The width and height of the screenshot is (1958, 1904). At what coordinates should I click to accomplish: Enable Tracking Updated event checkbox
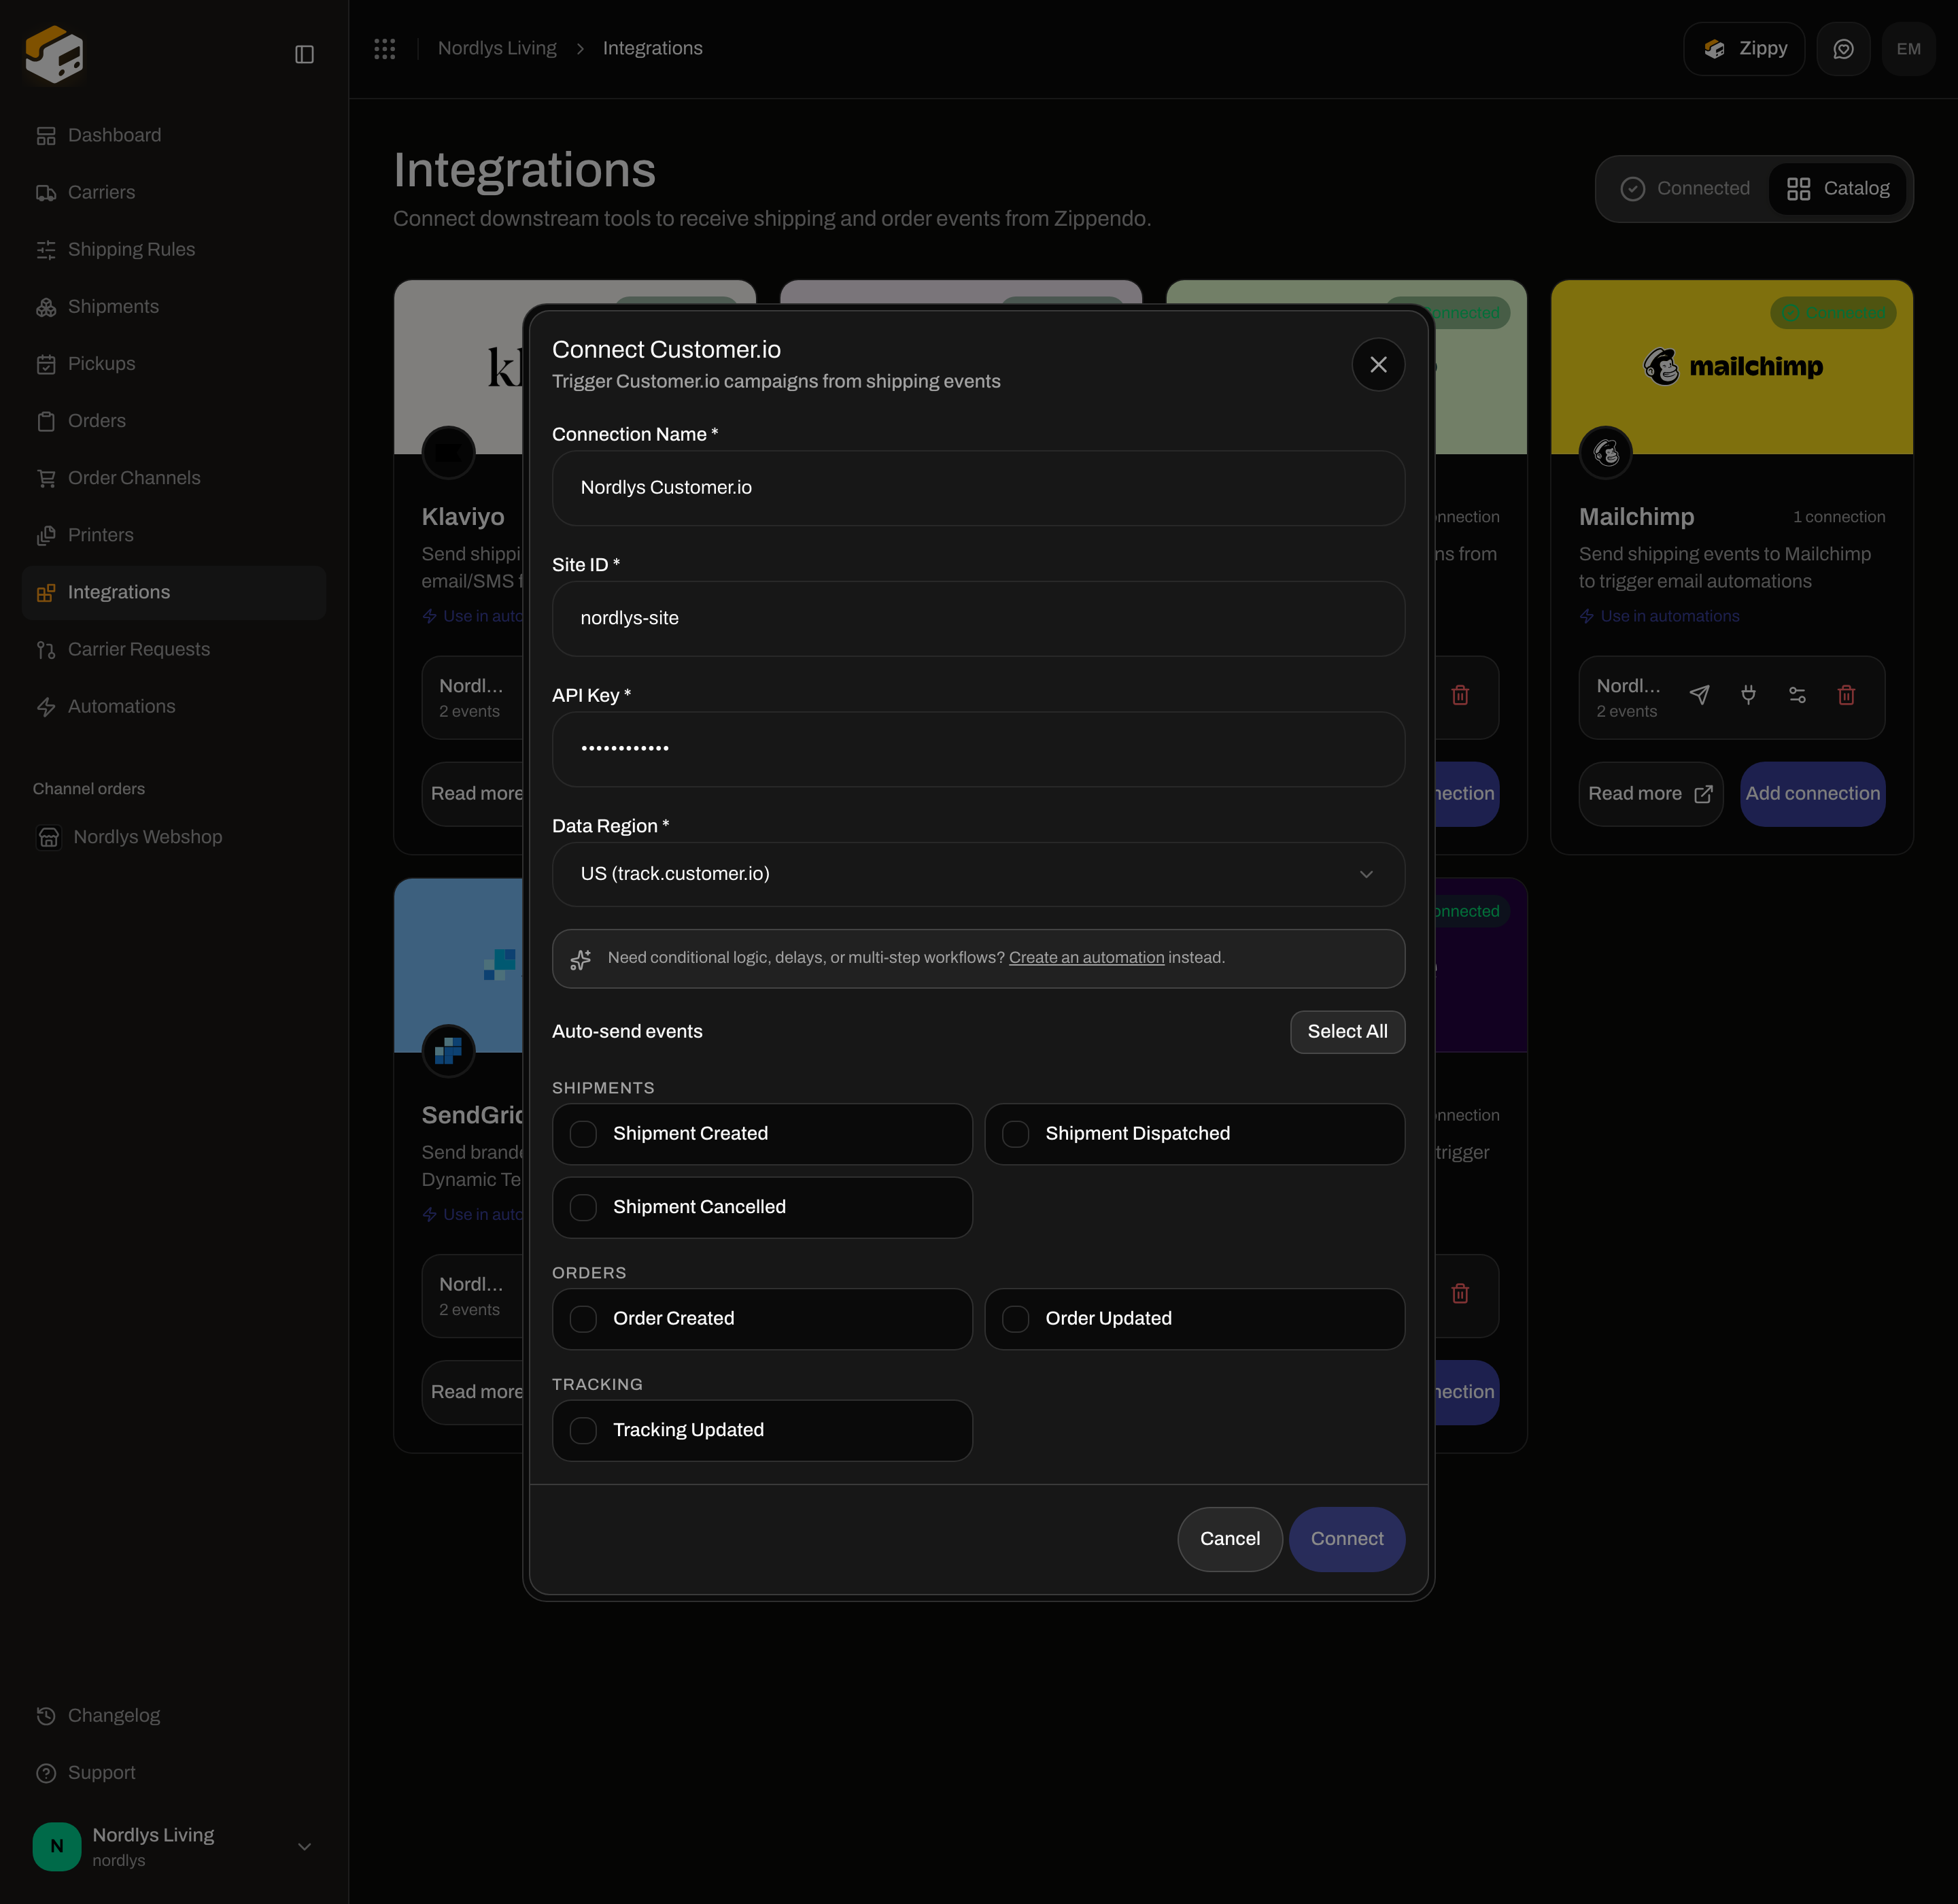pyautogui.click(x=583, y=1431)
